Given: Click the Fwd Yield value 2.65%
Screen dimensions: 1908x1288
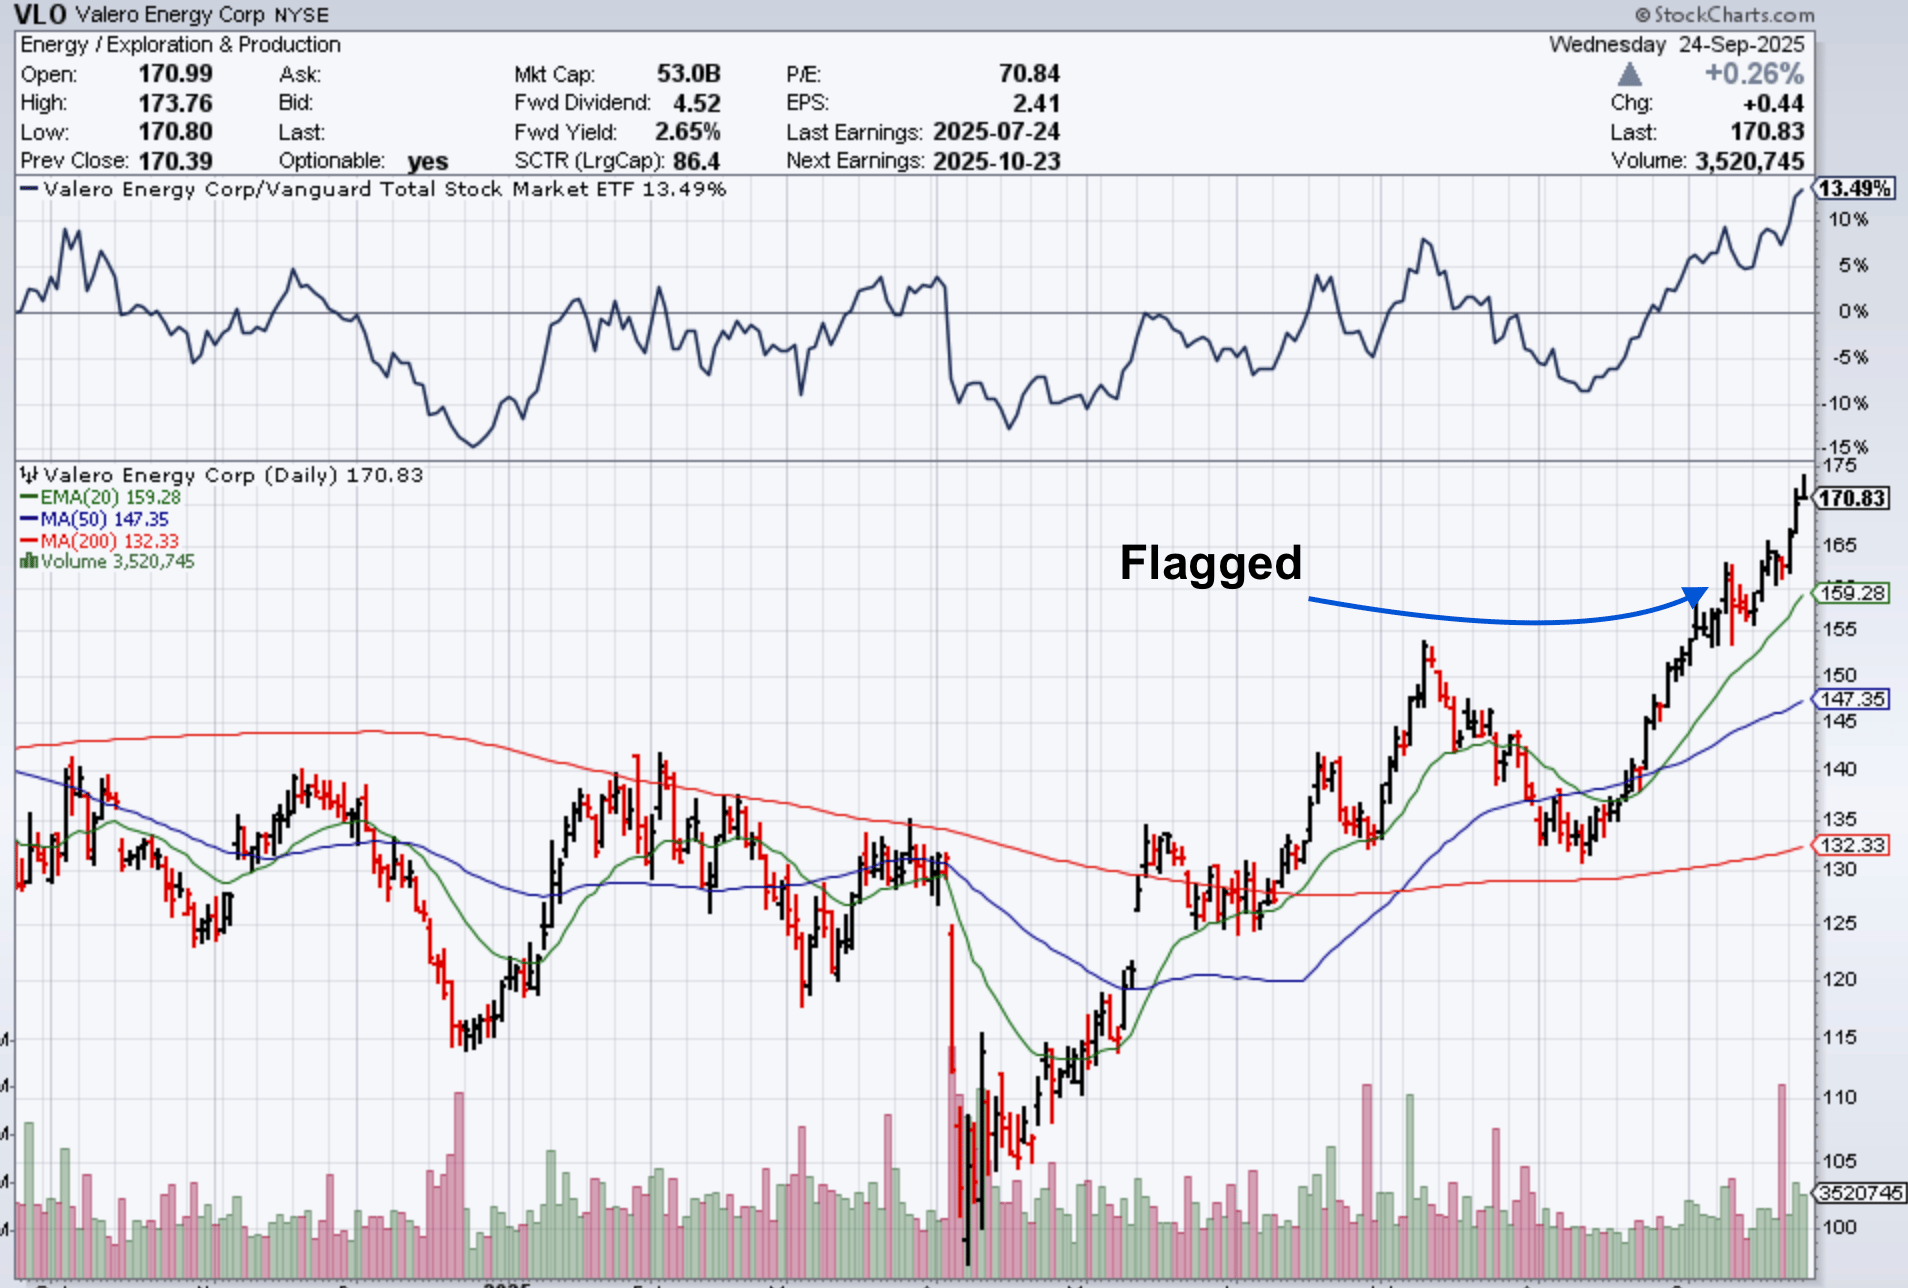Looking at the screenshot, I should pos(687,132).
